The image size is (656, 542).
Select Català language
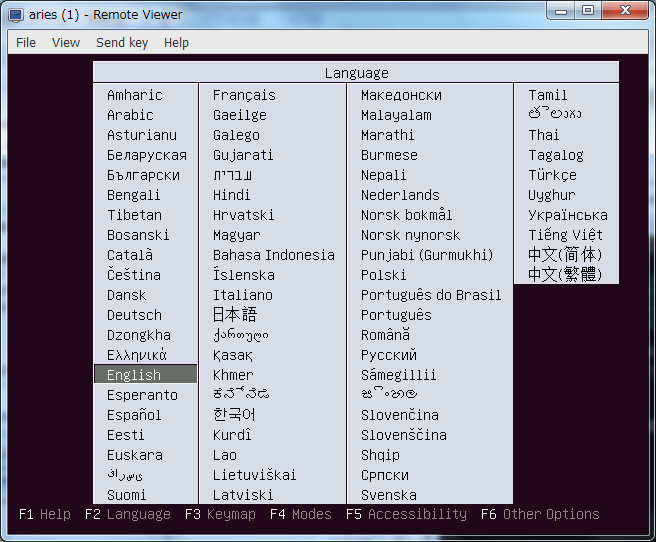coord(130,255)
